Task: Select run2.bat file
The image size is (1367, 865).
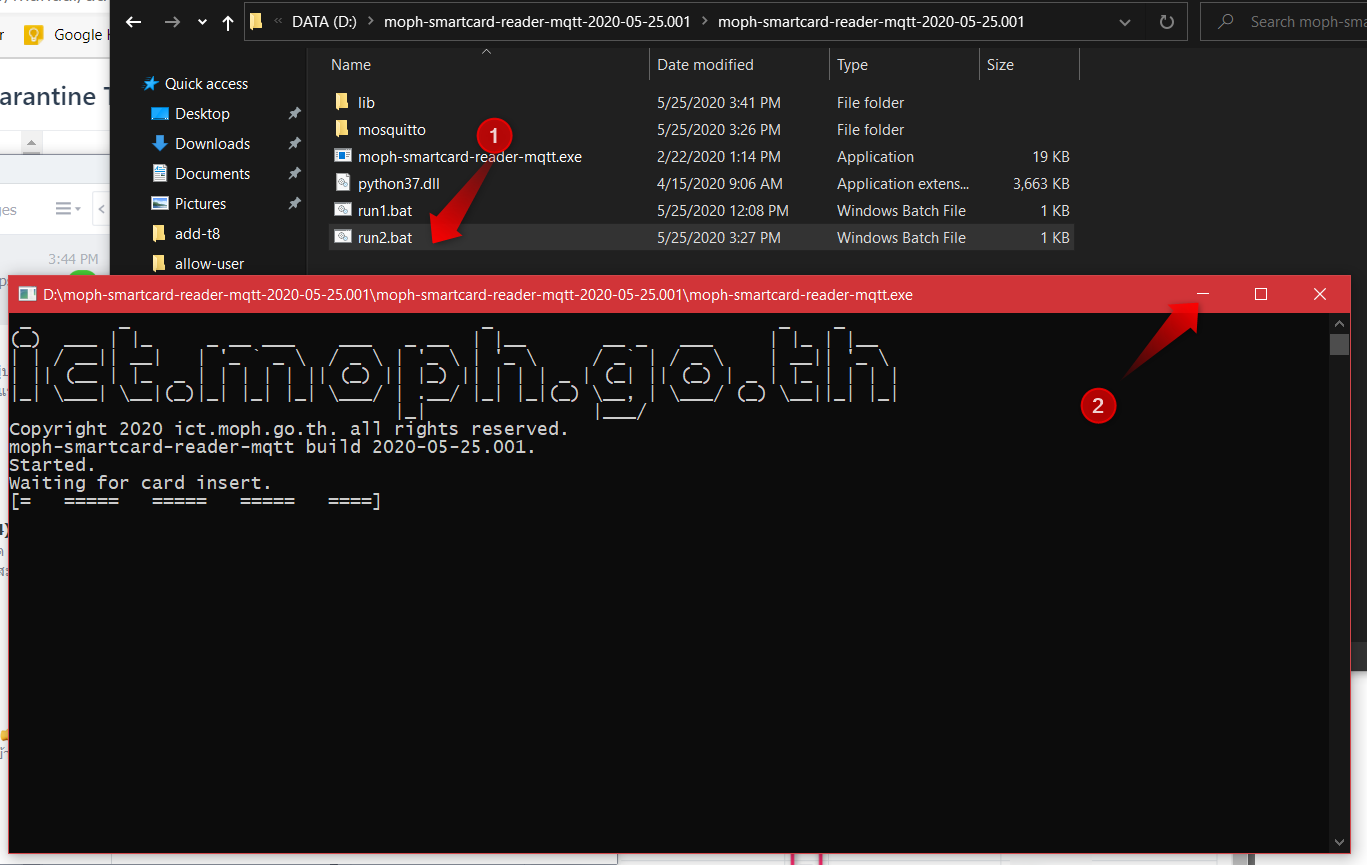Action: [385, 238]
